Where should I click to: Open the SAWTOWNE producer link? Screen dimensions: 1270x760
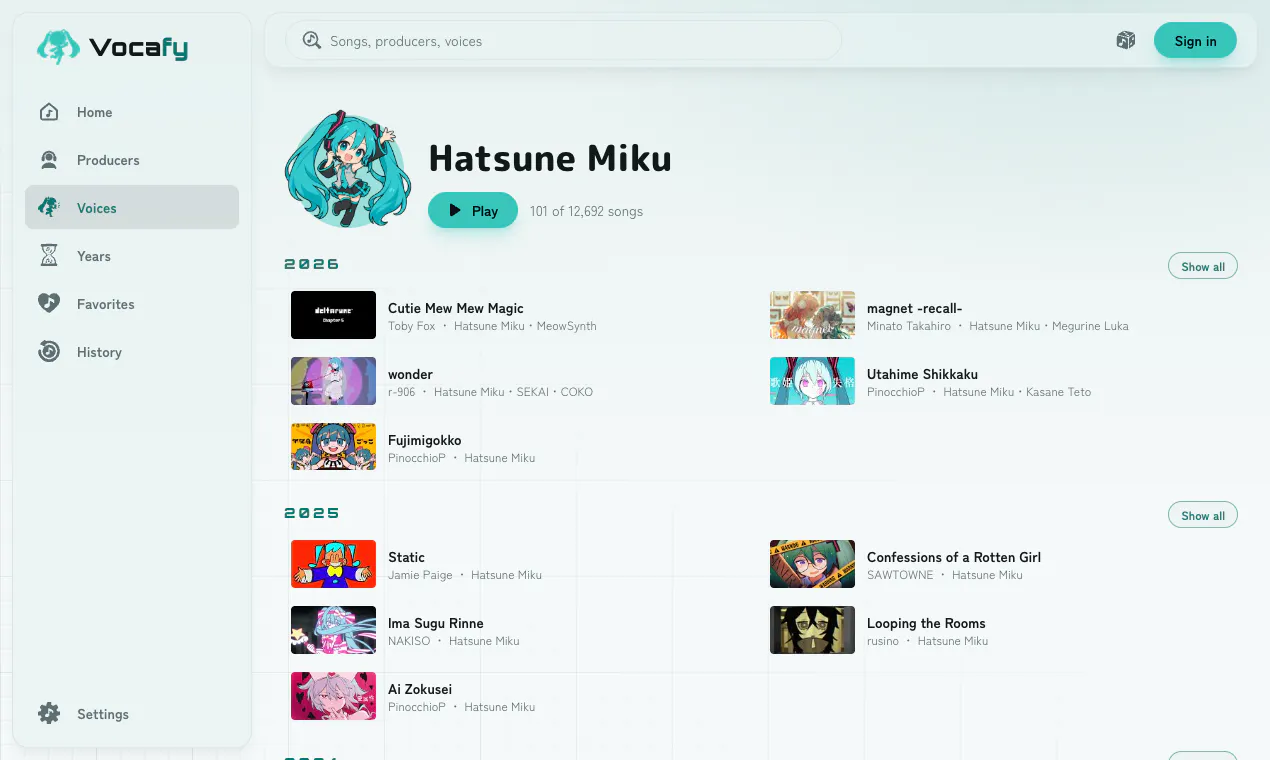(900, 575)
